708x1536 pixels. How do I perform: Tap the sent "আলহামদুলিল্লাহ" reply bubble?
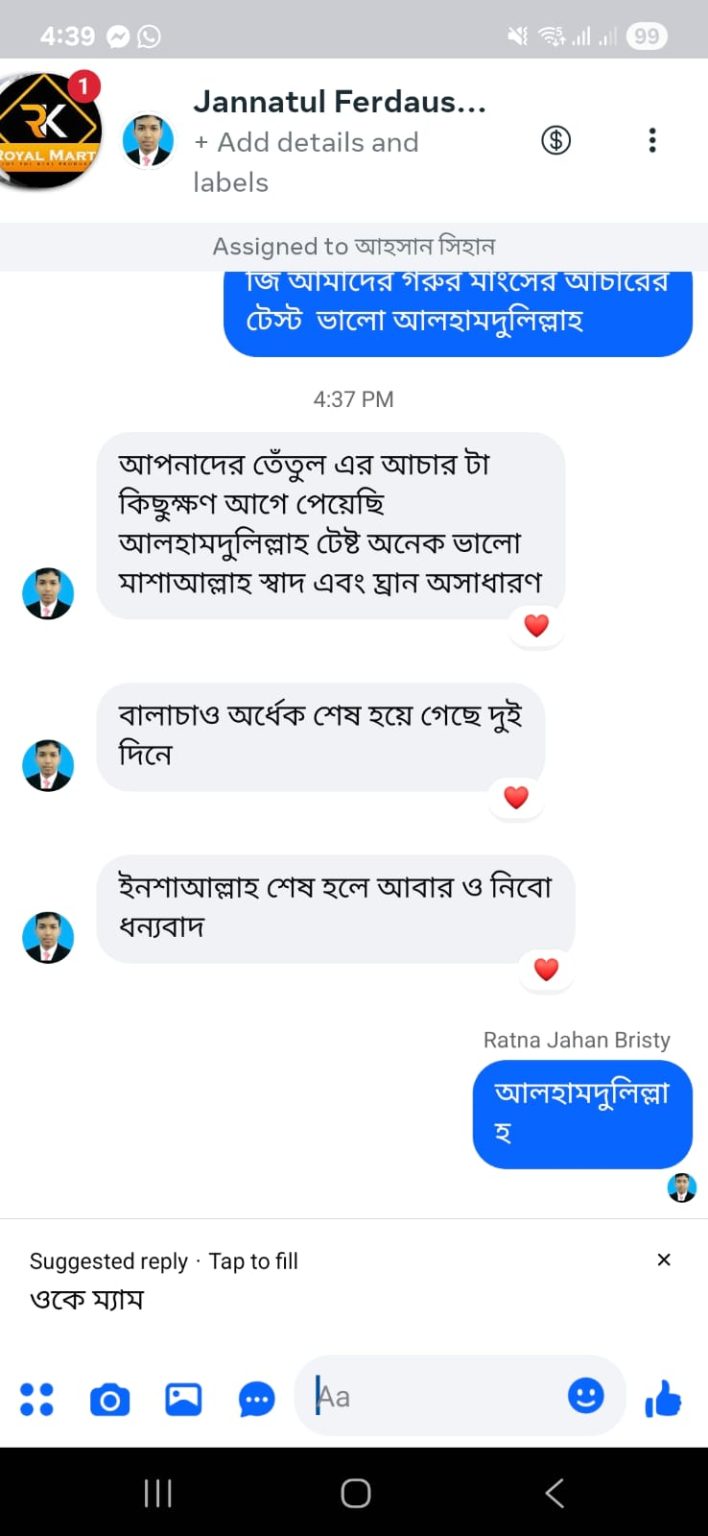(x=582, y=1113)
